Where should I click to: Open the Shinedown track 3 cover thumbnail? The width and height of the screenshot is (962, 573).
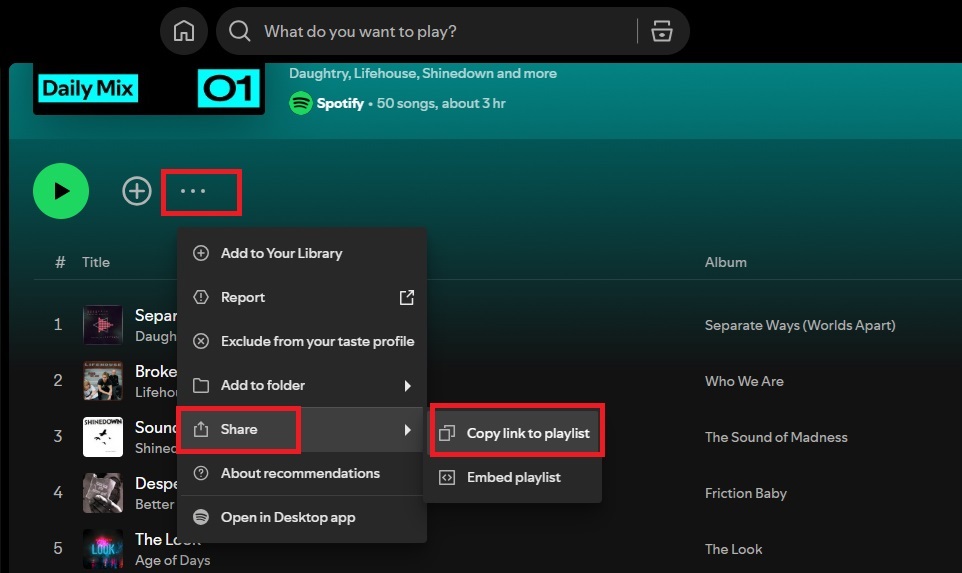pyautogui.click(x=102, y=437)
